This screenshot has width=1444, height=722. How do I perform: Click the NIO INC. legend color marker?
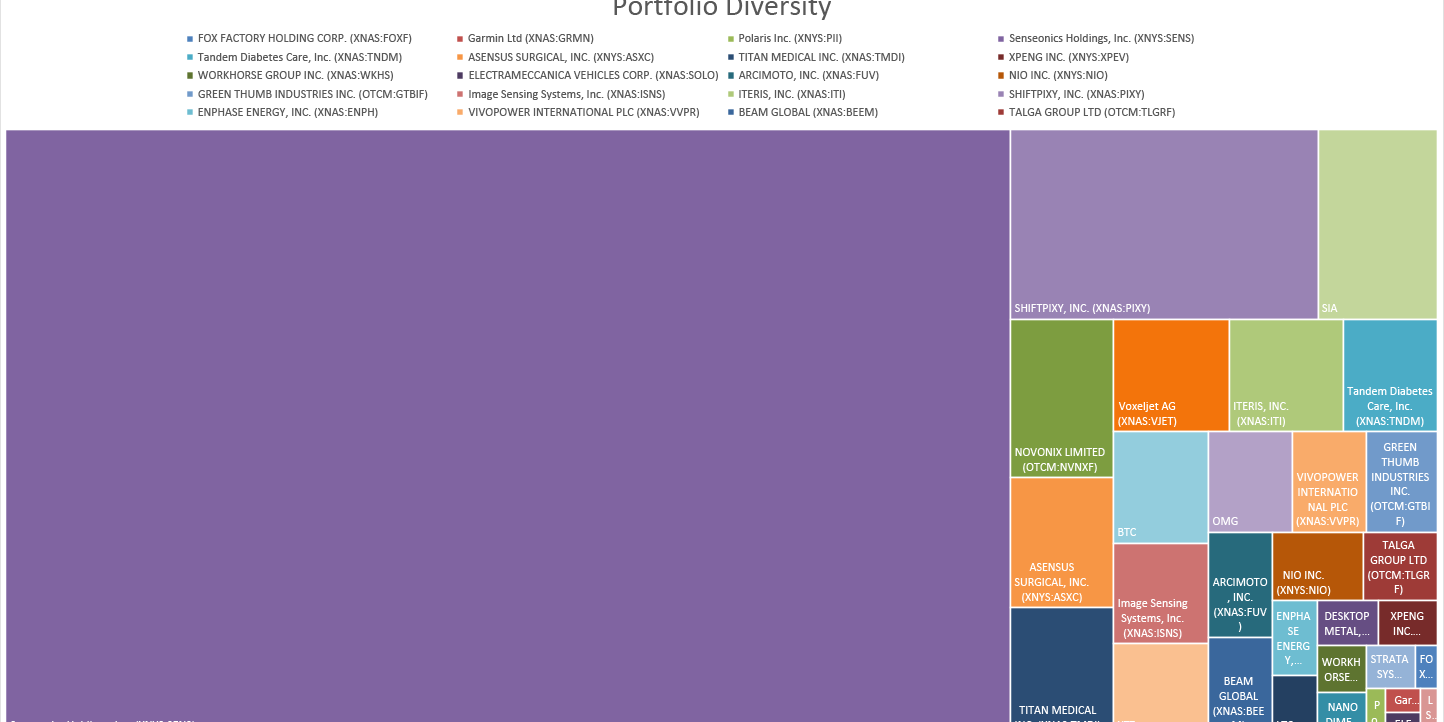[x=1001, y=76]
